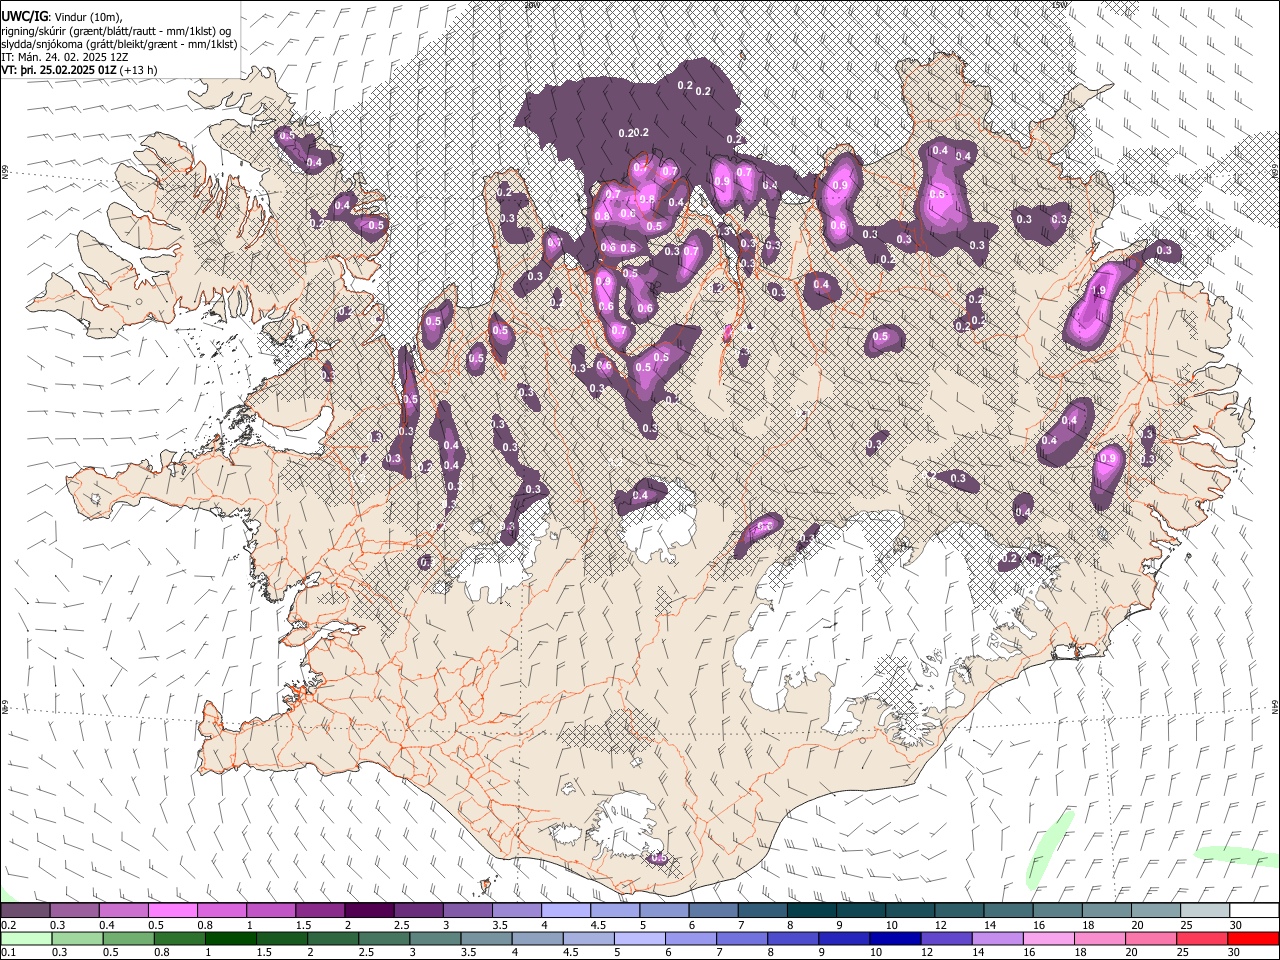
Task: Select the violet 12 swatch in lower legend
Action: click(x=946, y=938)
